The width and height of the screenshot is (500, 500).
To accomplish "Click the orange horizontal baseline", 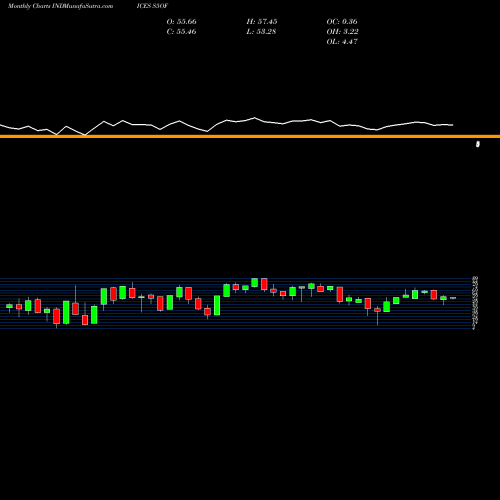I will [250, 136].
